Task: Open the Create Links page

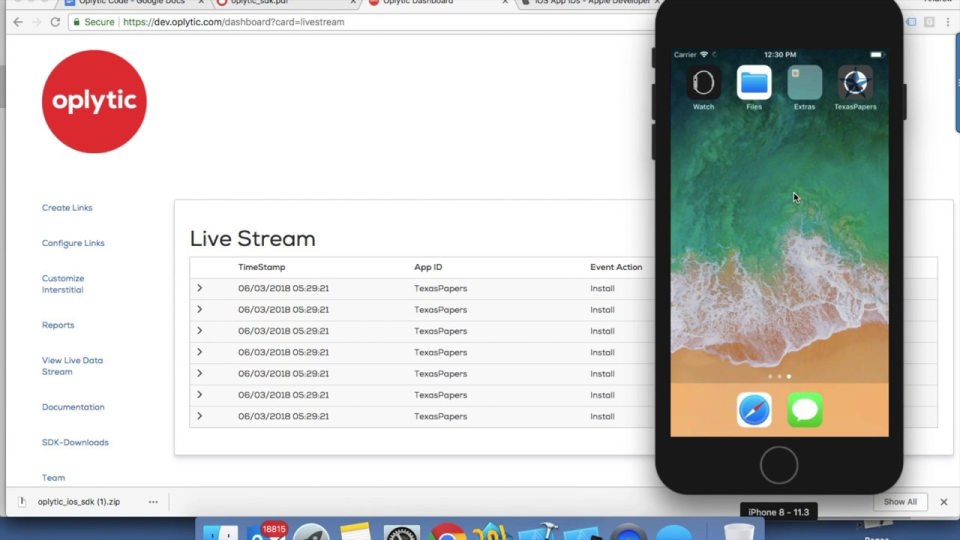Action: [x=67, y=208]
